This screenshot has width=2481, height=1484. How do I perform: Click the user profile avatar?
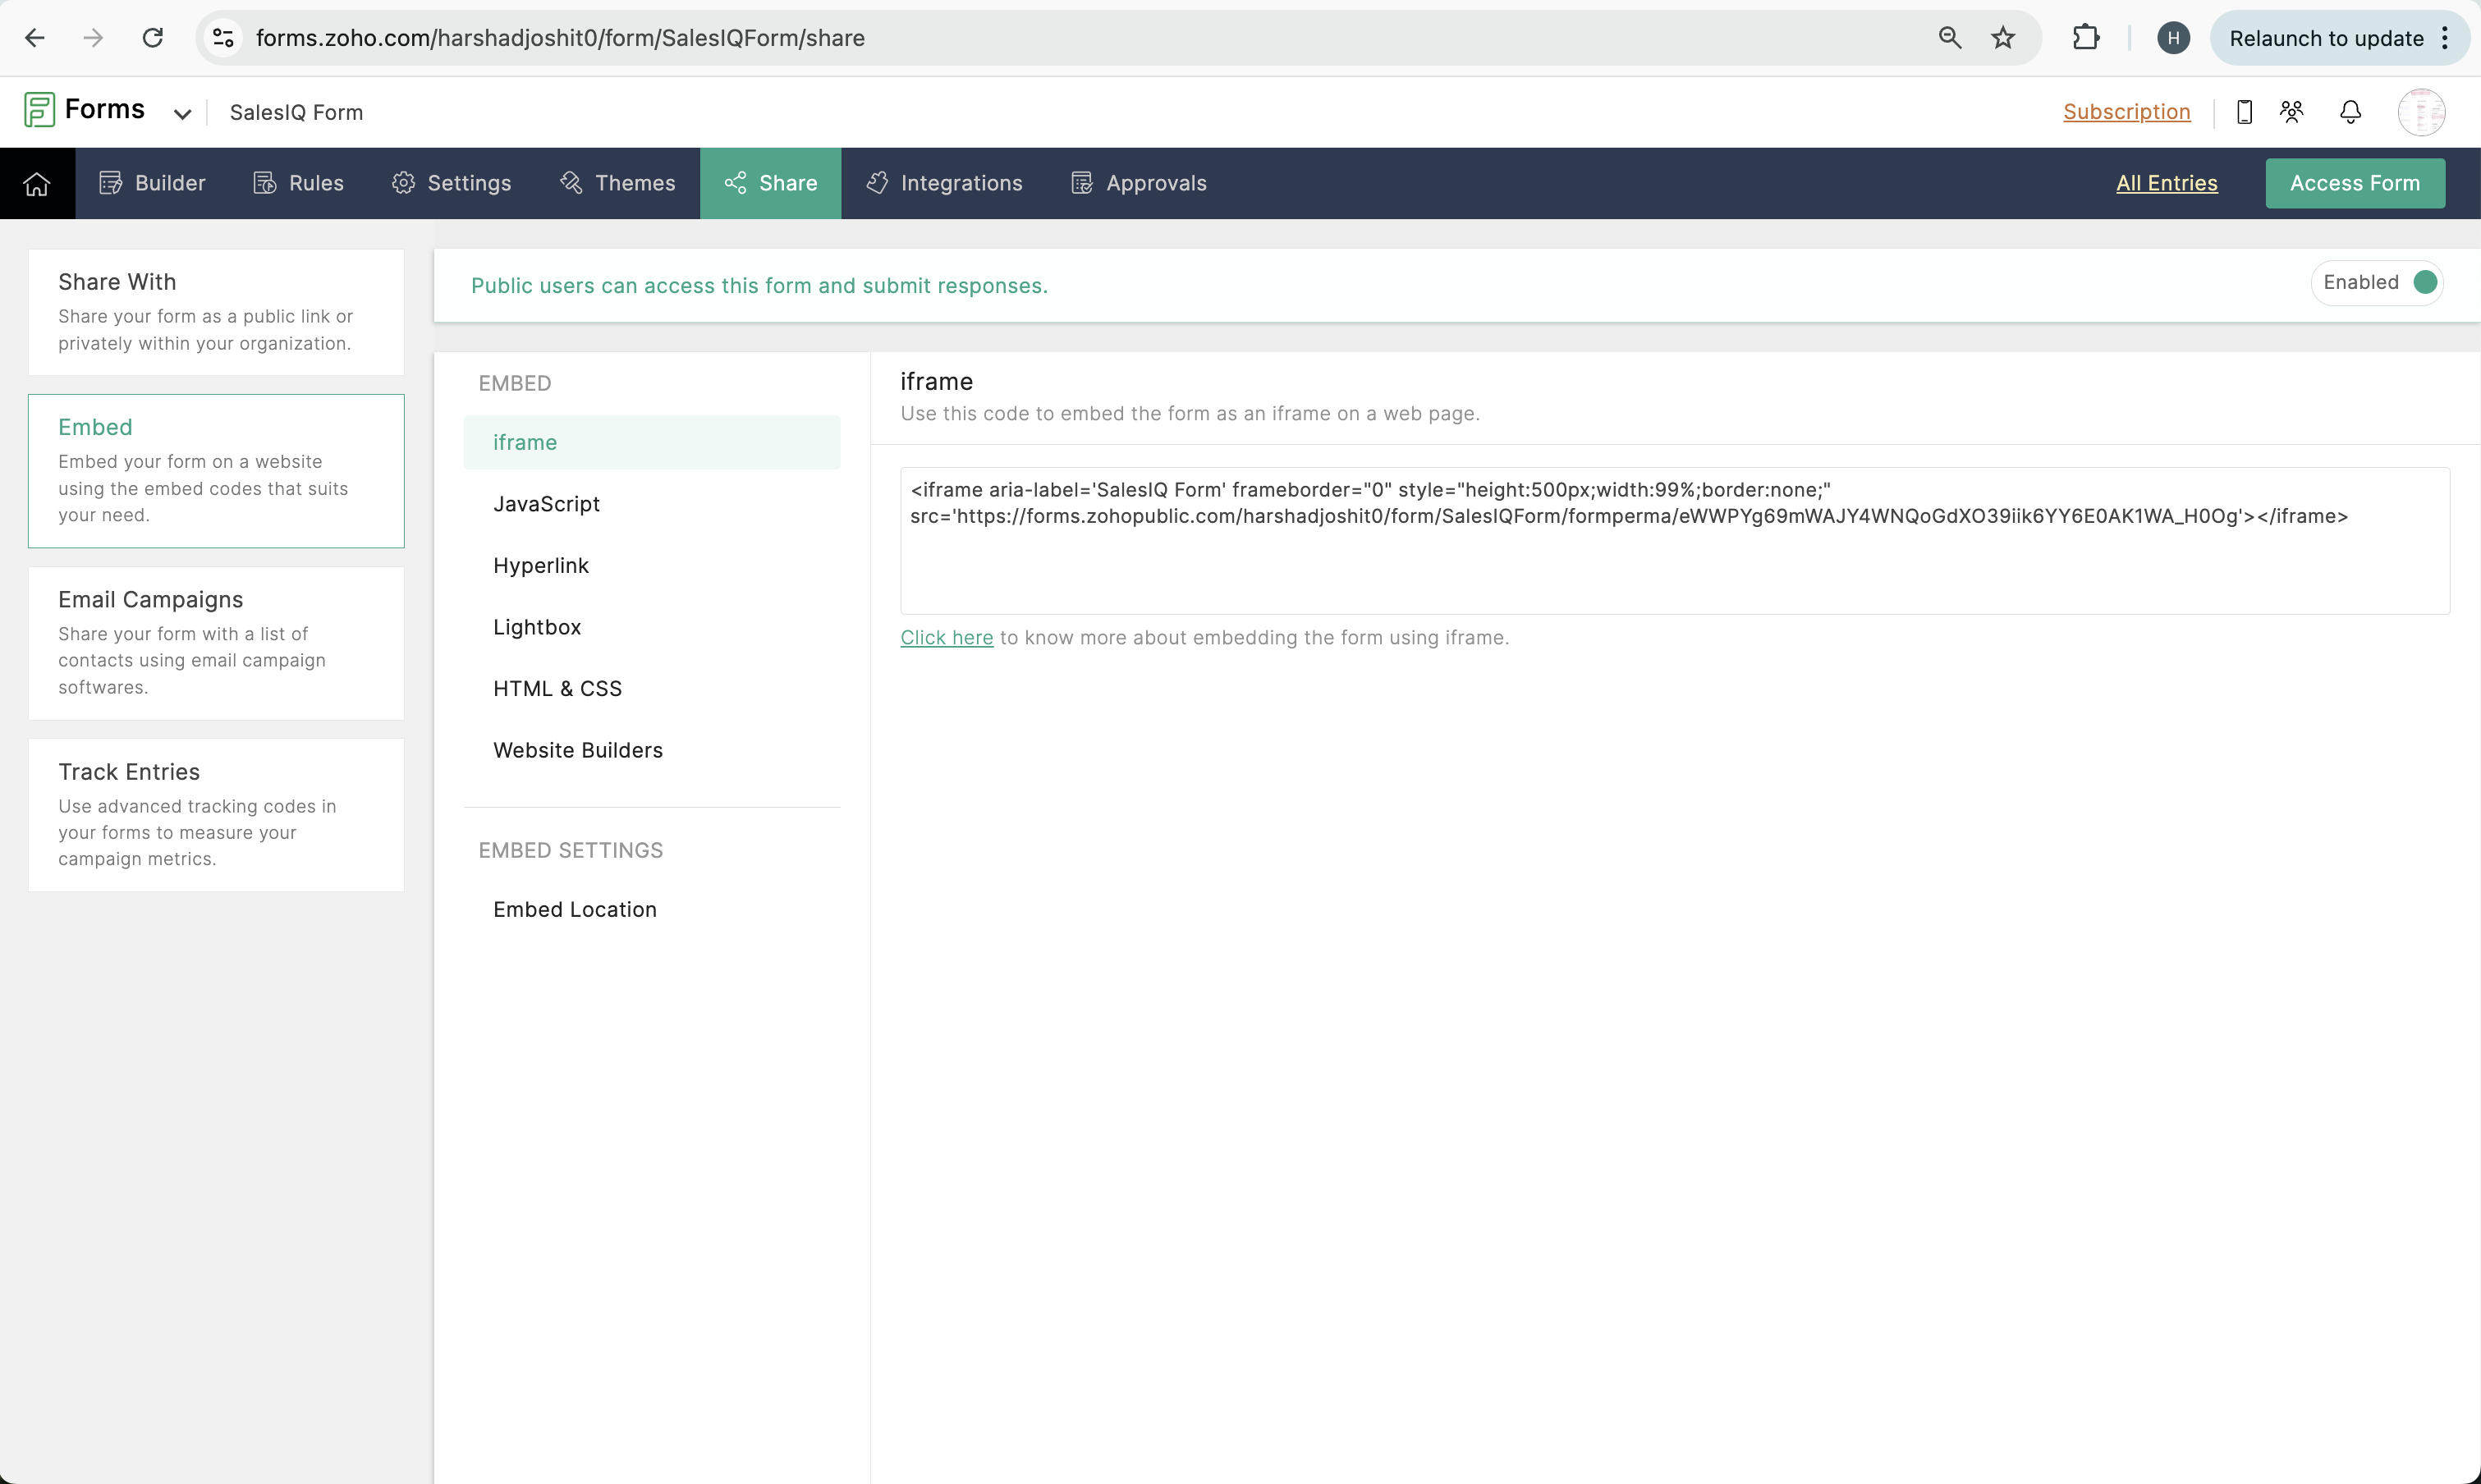(2421, 112)
